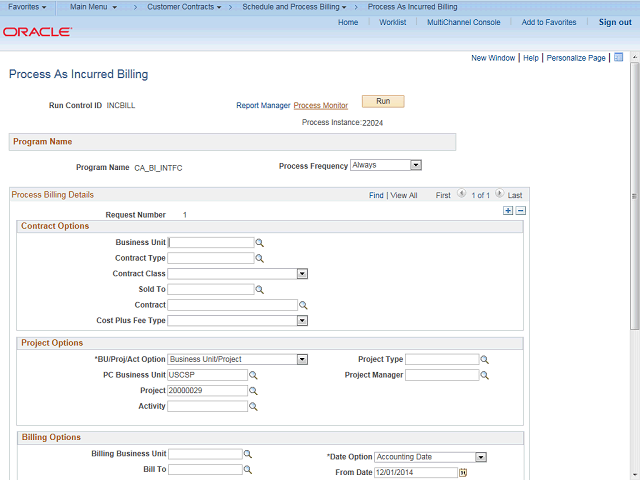Image resolution: width=640 pixels, height=480 pixels.
Task: Delete the request row with minus icon
Action: [520, 211]
